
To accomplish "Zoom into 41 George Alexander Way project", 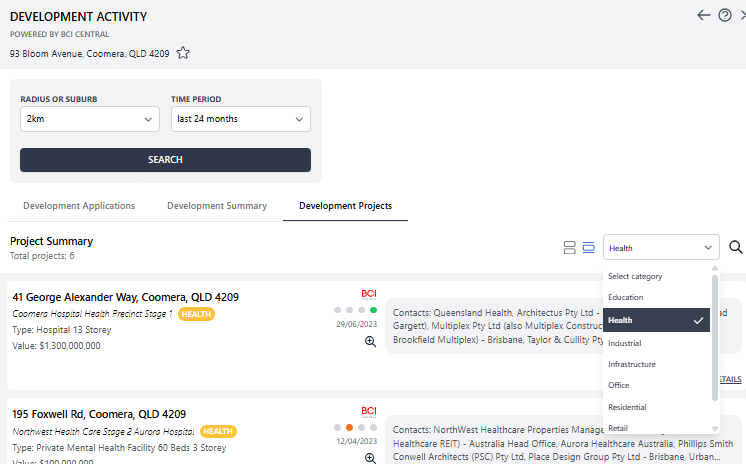I will [370, 341].
